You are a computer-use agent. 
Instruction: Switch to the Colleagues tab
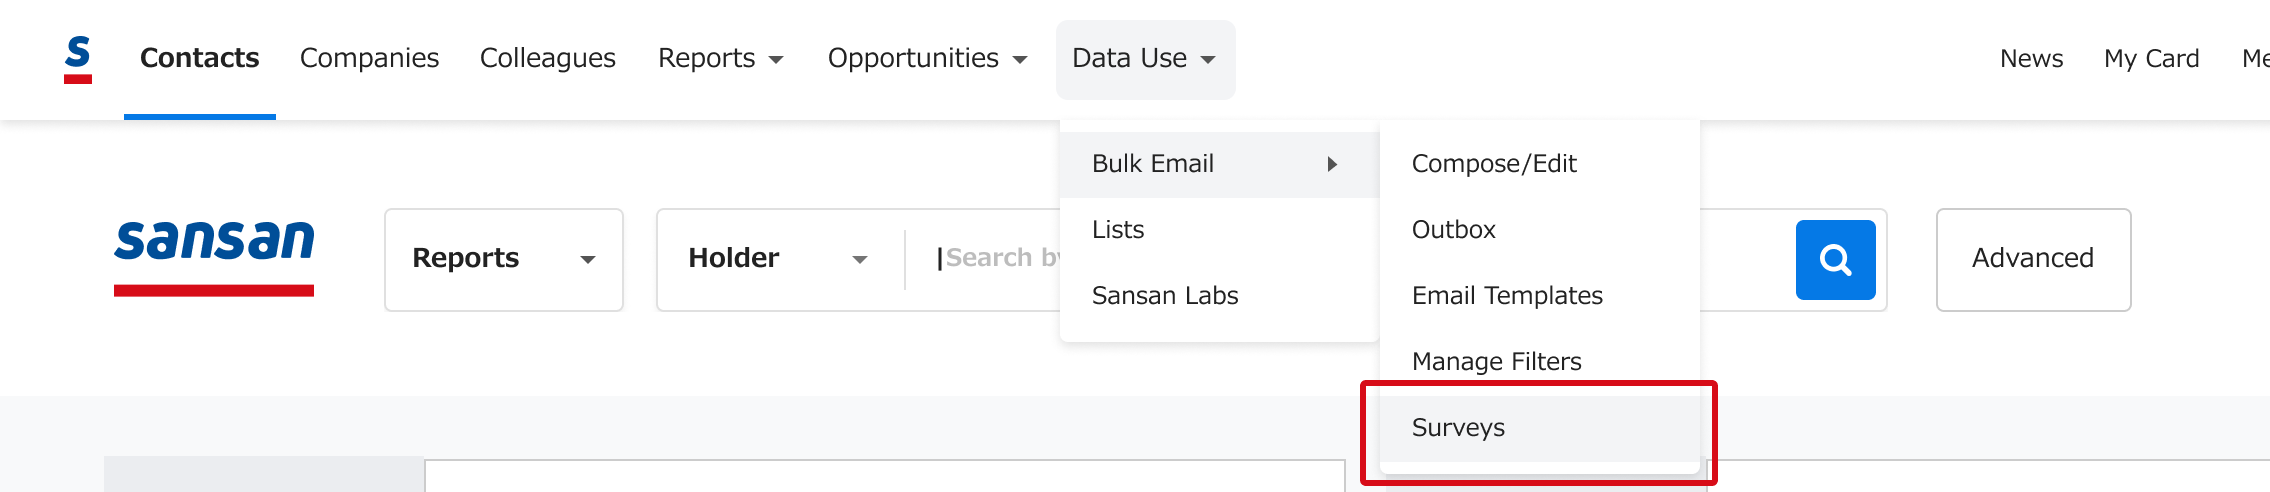coord(547,58)
